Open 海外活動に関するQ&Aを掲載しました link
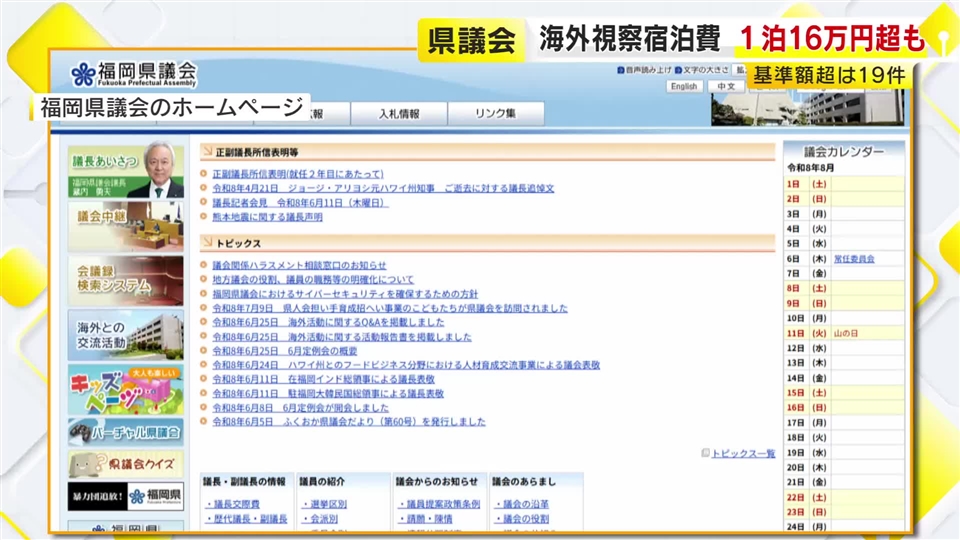This screenshot has height=540, width=960. pos(328,322)
